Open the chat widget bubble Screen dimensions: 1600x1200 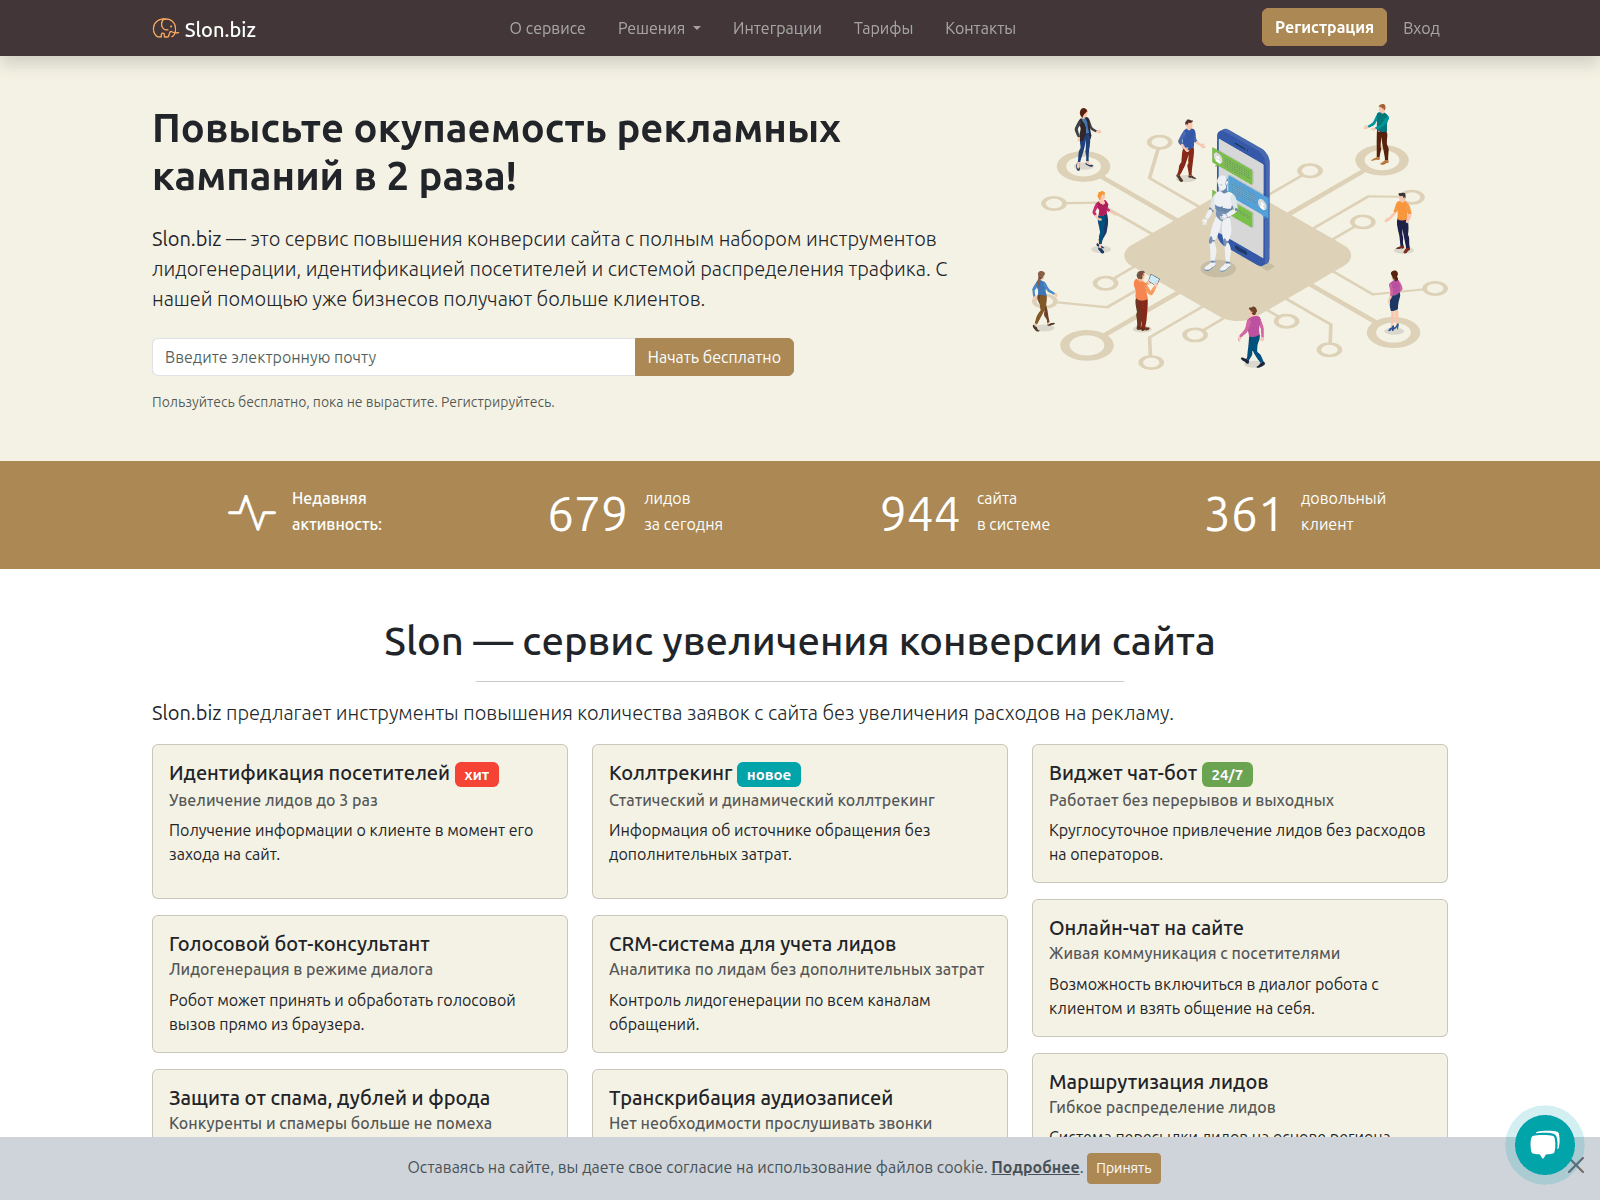pos(1544,1145)
